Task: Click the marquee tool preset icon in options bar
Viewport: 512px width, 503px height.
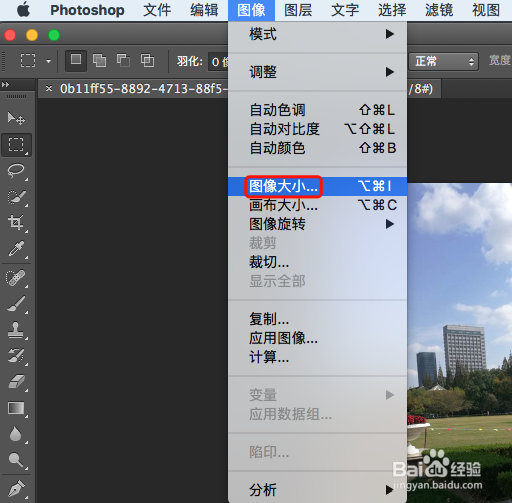Action: 28,61
